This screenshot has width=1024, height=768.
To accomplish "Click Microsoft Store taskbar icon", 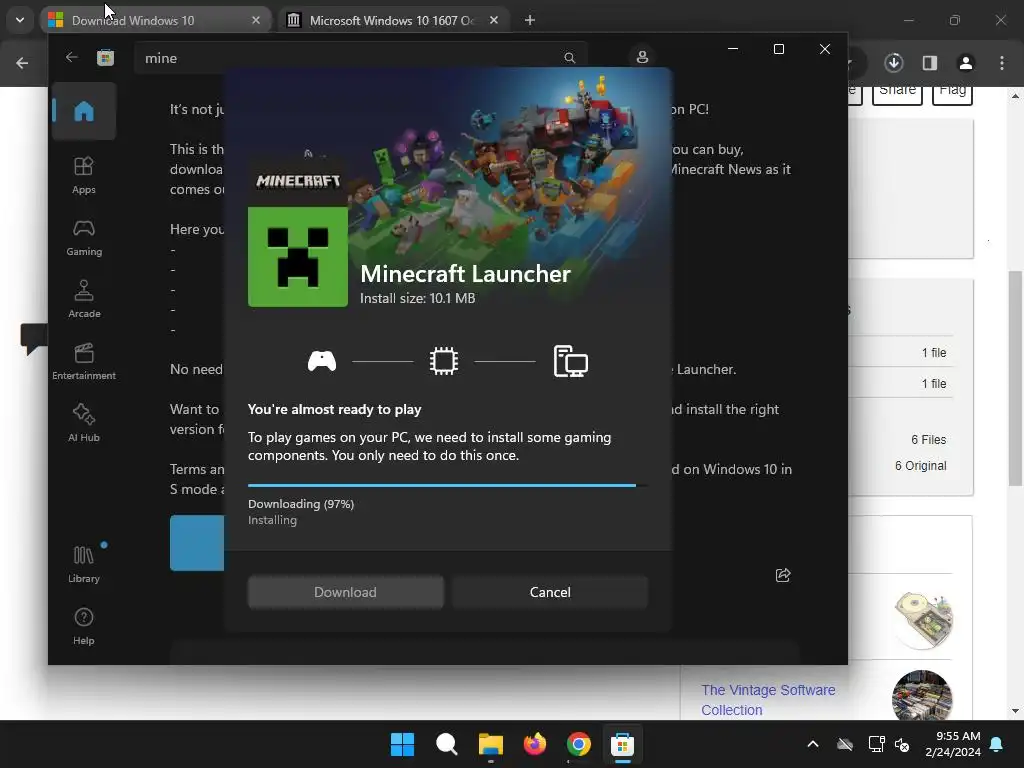I will coord(622,744).
